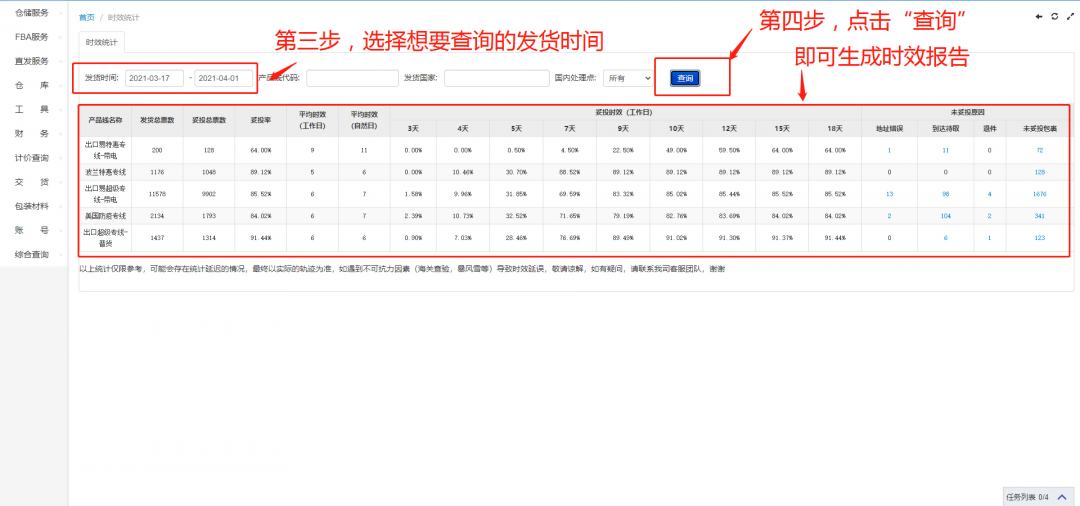Click 妥投总票数 value 1793
The width and height of the screenshot is (1080, 506).
(209, 216)
